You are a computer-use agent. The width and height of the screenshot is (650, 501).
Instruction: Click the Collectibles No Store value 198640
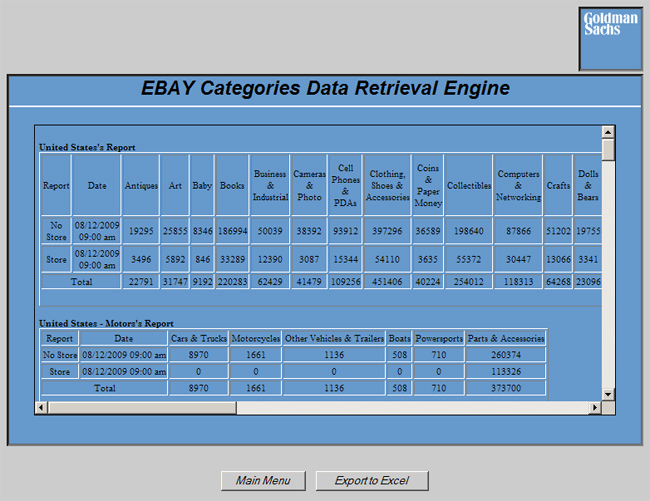pos(469,231)
